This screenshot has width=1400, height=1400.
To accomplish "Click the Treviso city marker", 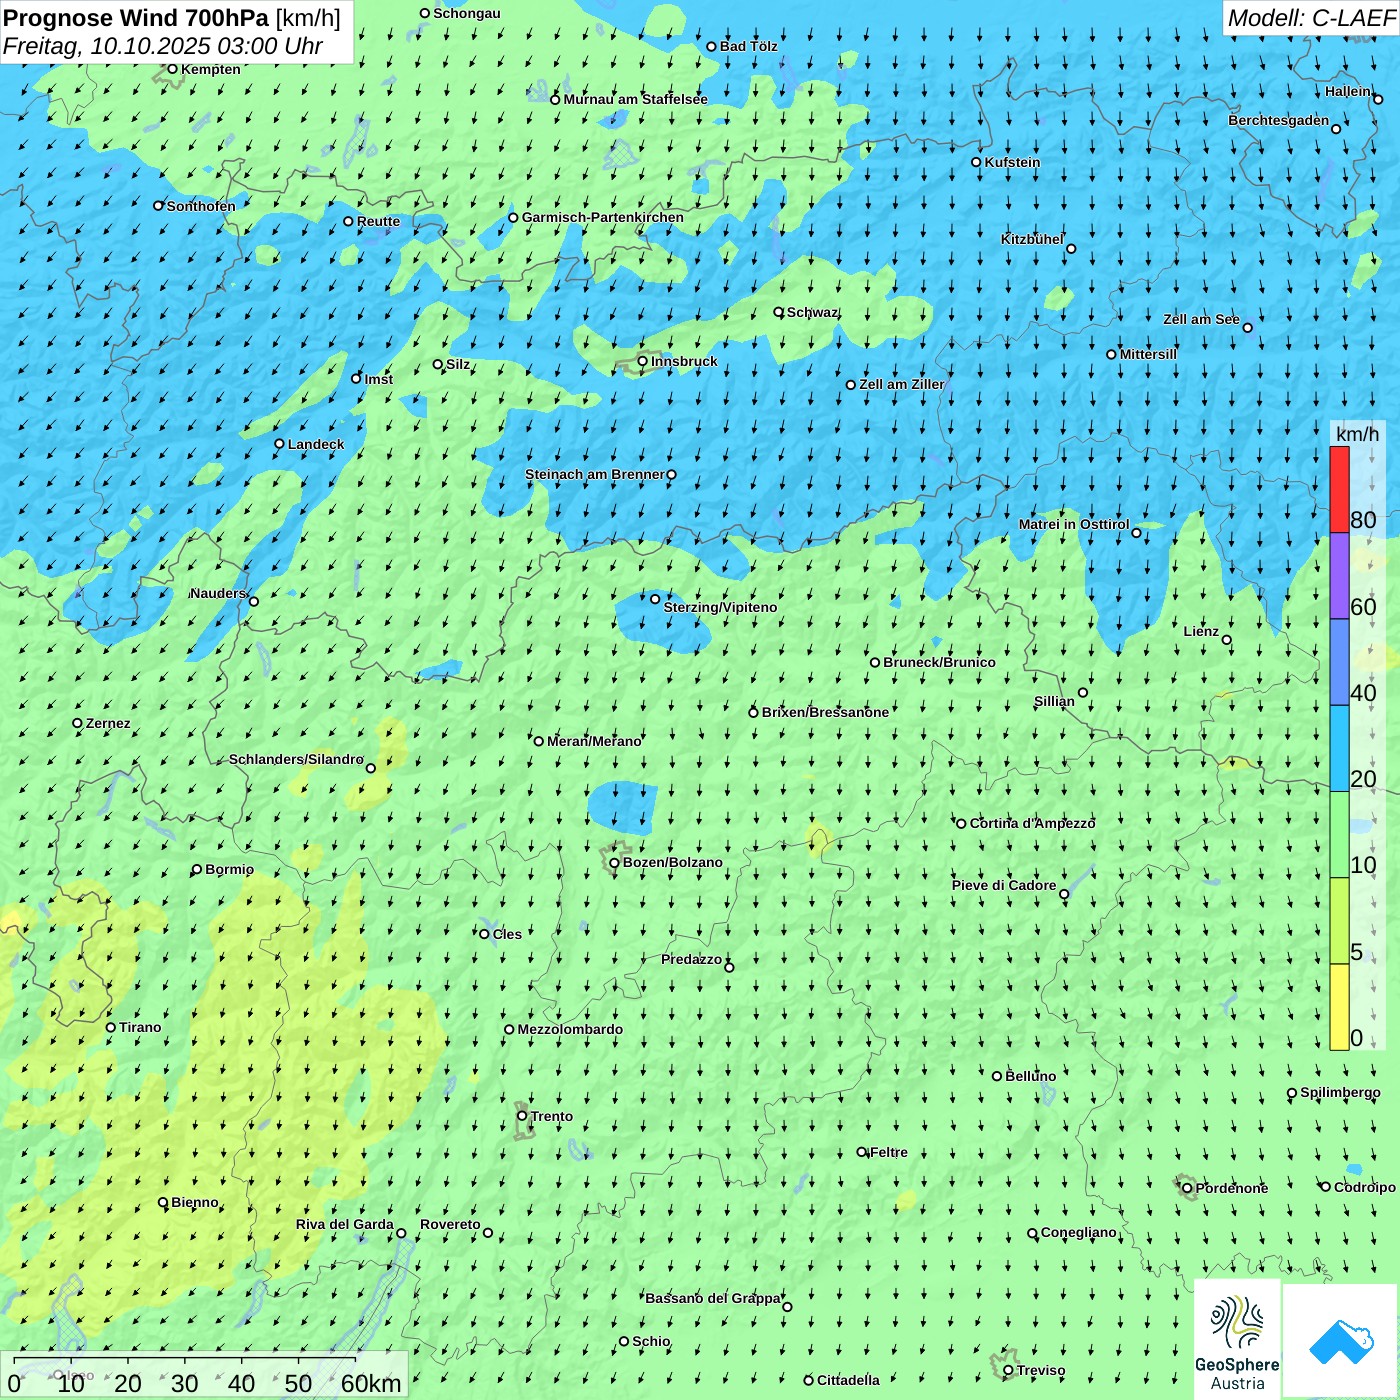I will click(1008, 1371).
